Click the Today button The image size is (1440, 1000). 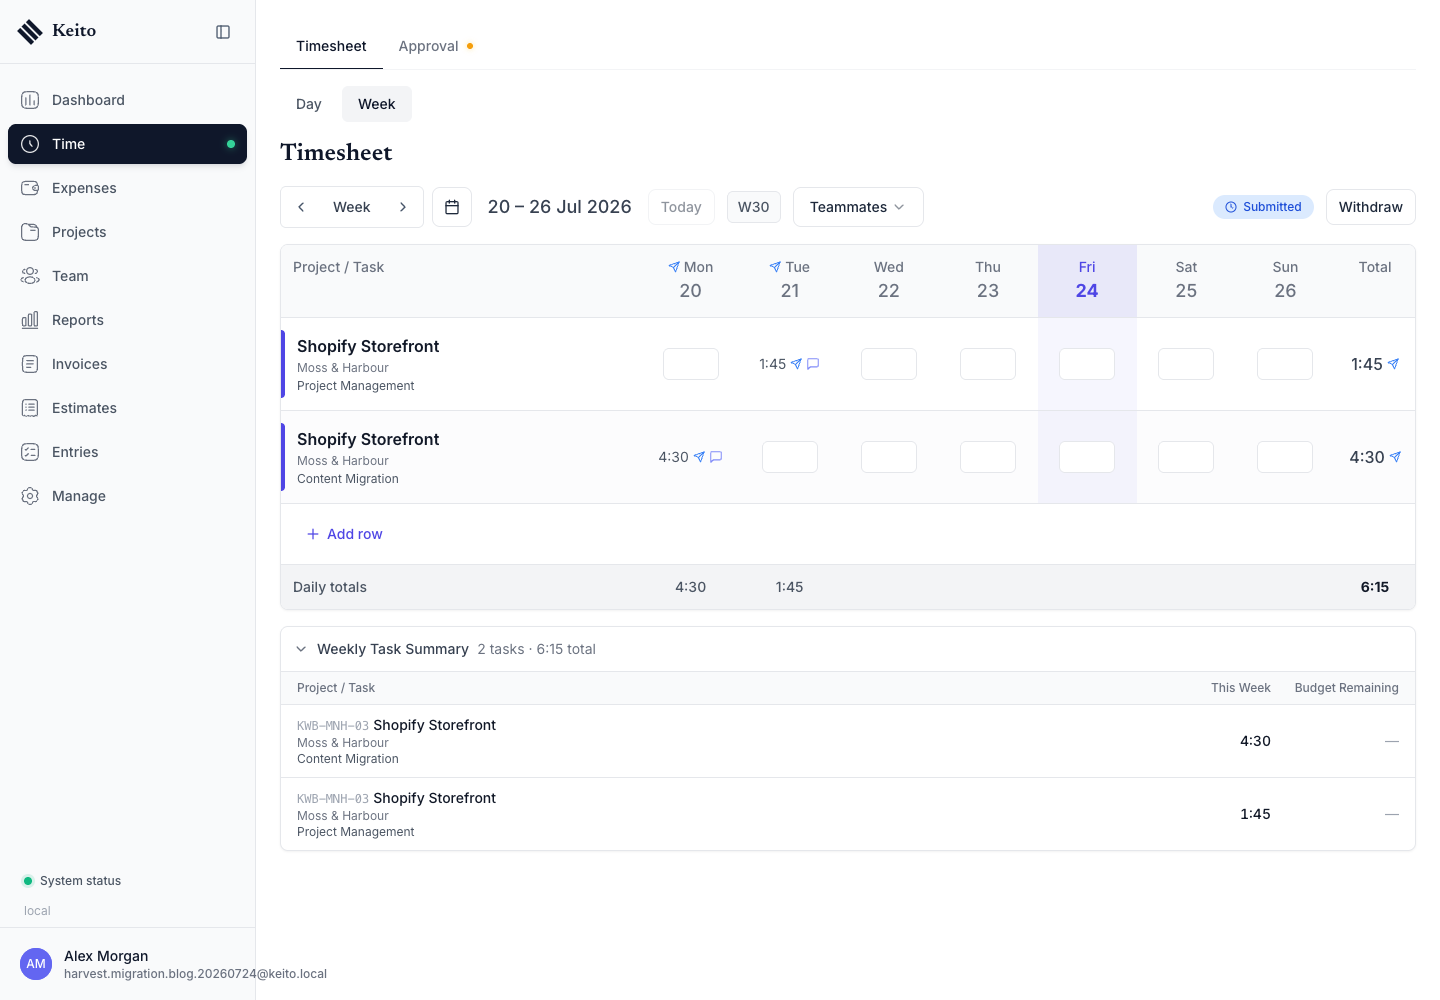pos(681,207)
